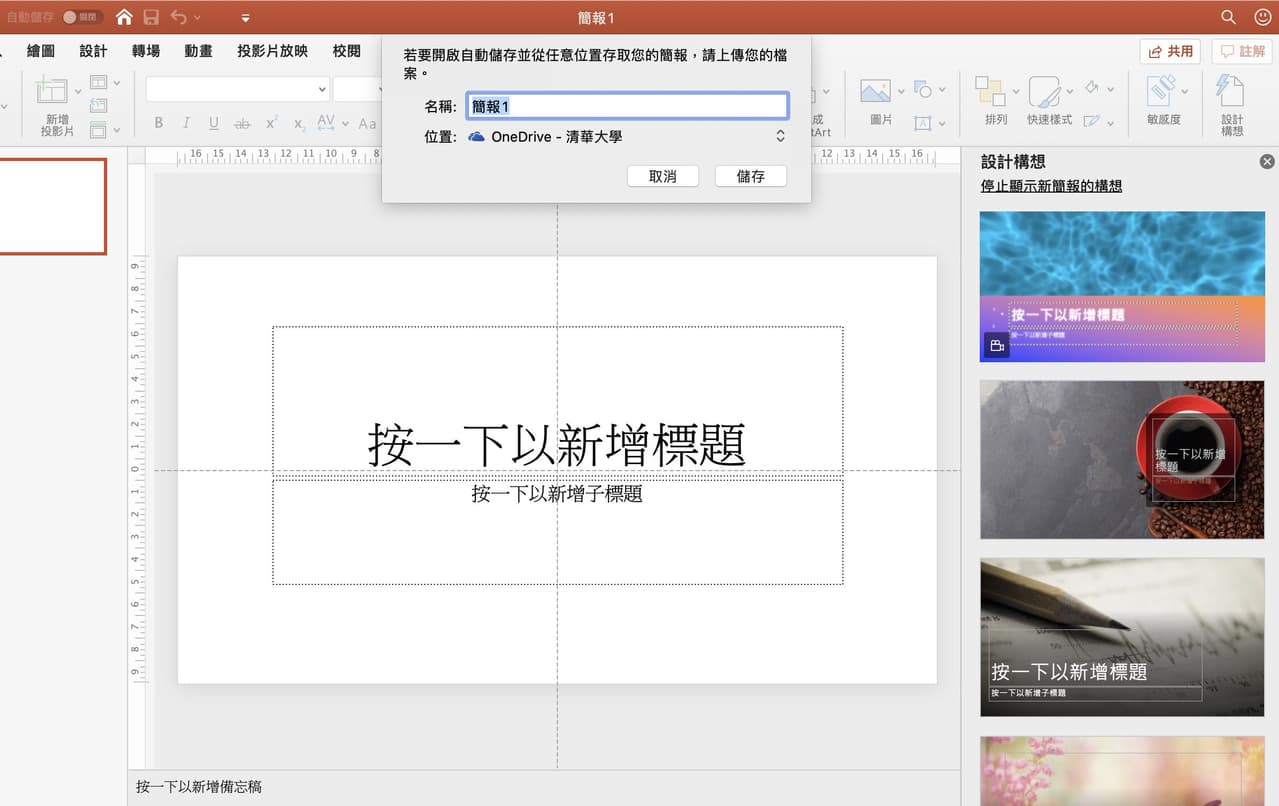Toggle Italic formatting

pyautogui.click(x=186, y=123)
